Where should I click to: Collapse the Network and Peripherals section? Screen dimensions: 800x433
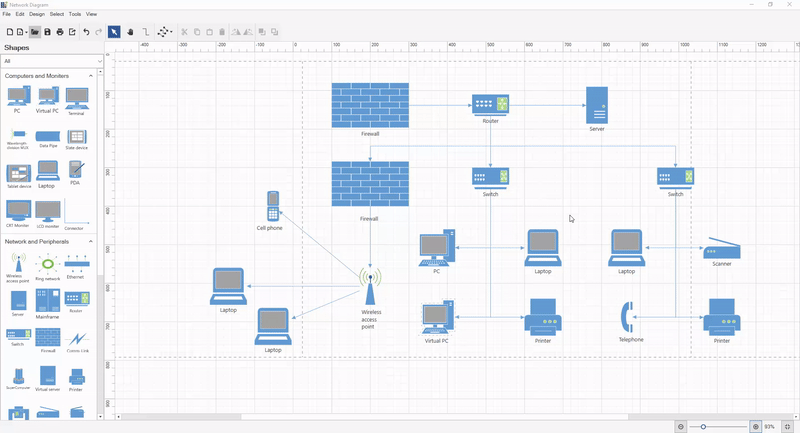pos(91,241)
